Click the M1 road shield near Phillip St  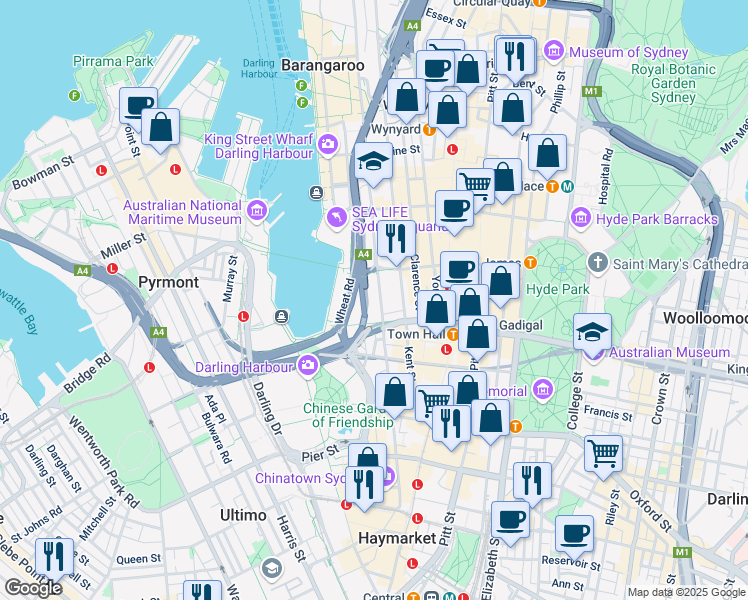591,91
